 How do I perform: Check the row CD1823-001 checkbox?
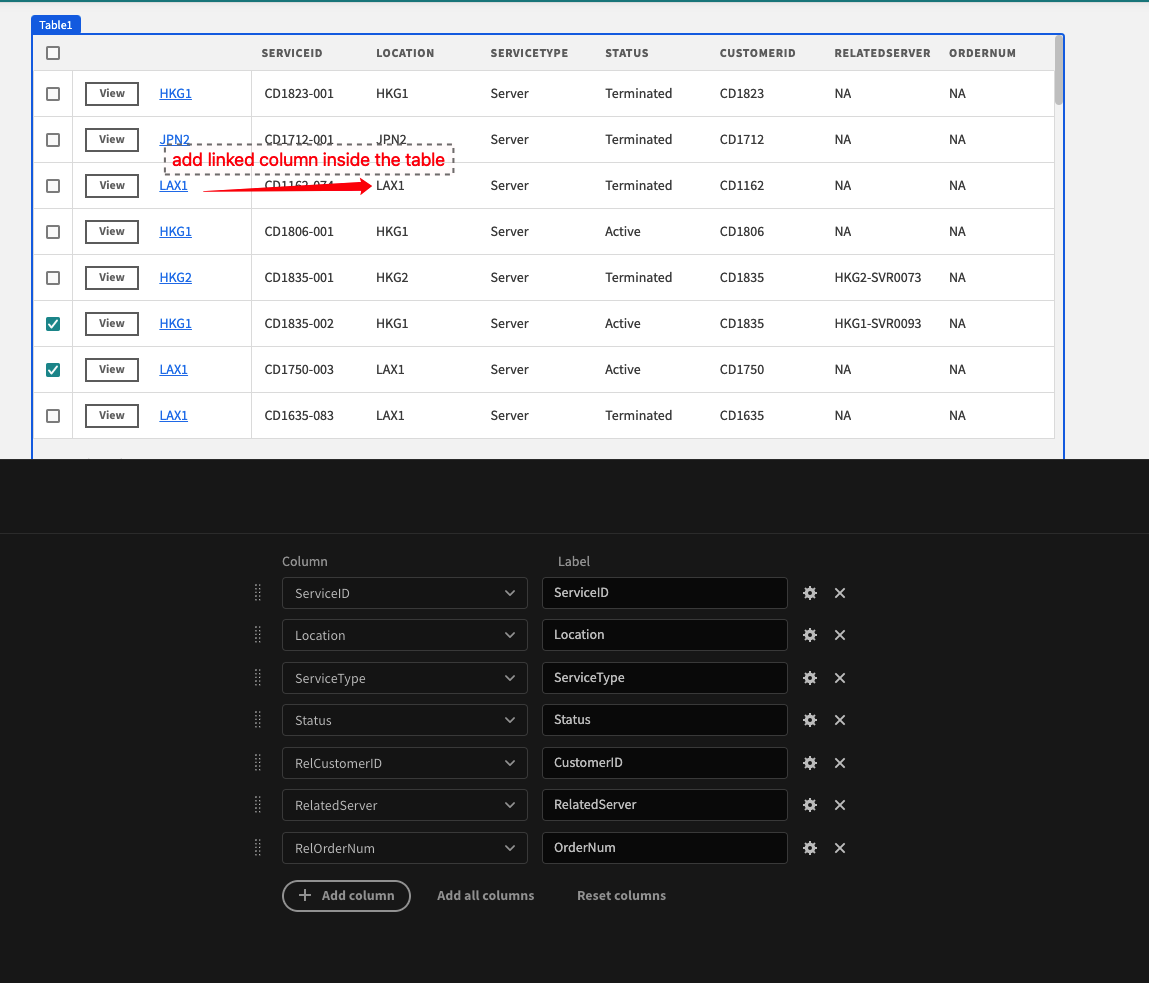click(x=53, y=94)
